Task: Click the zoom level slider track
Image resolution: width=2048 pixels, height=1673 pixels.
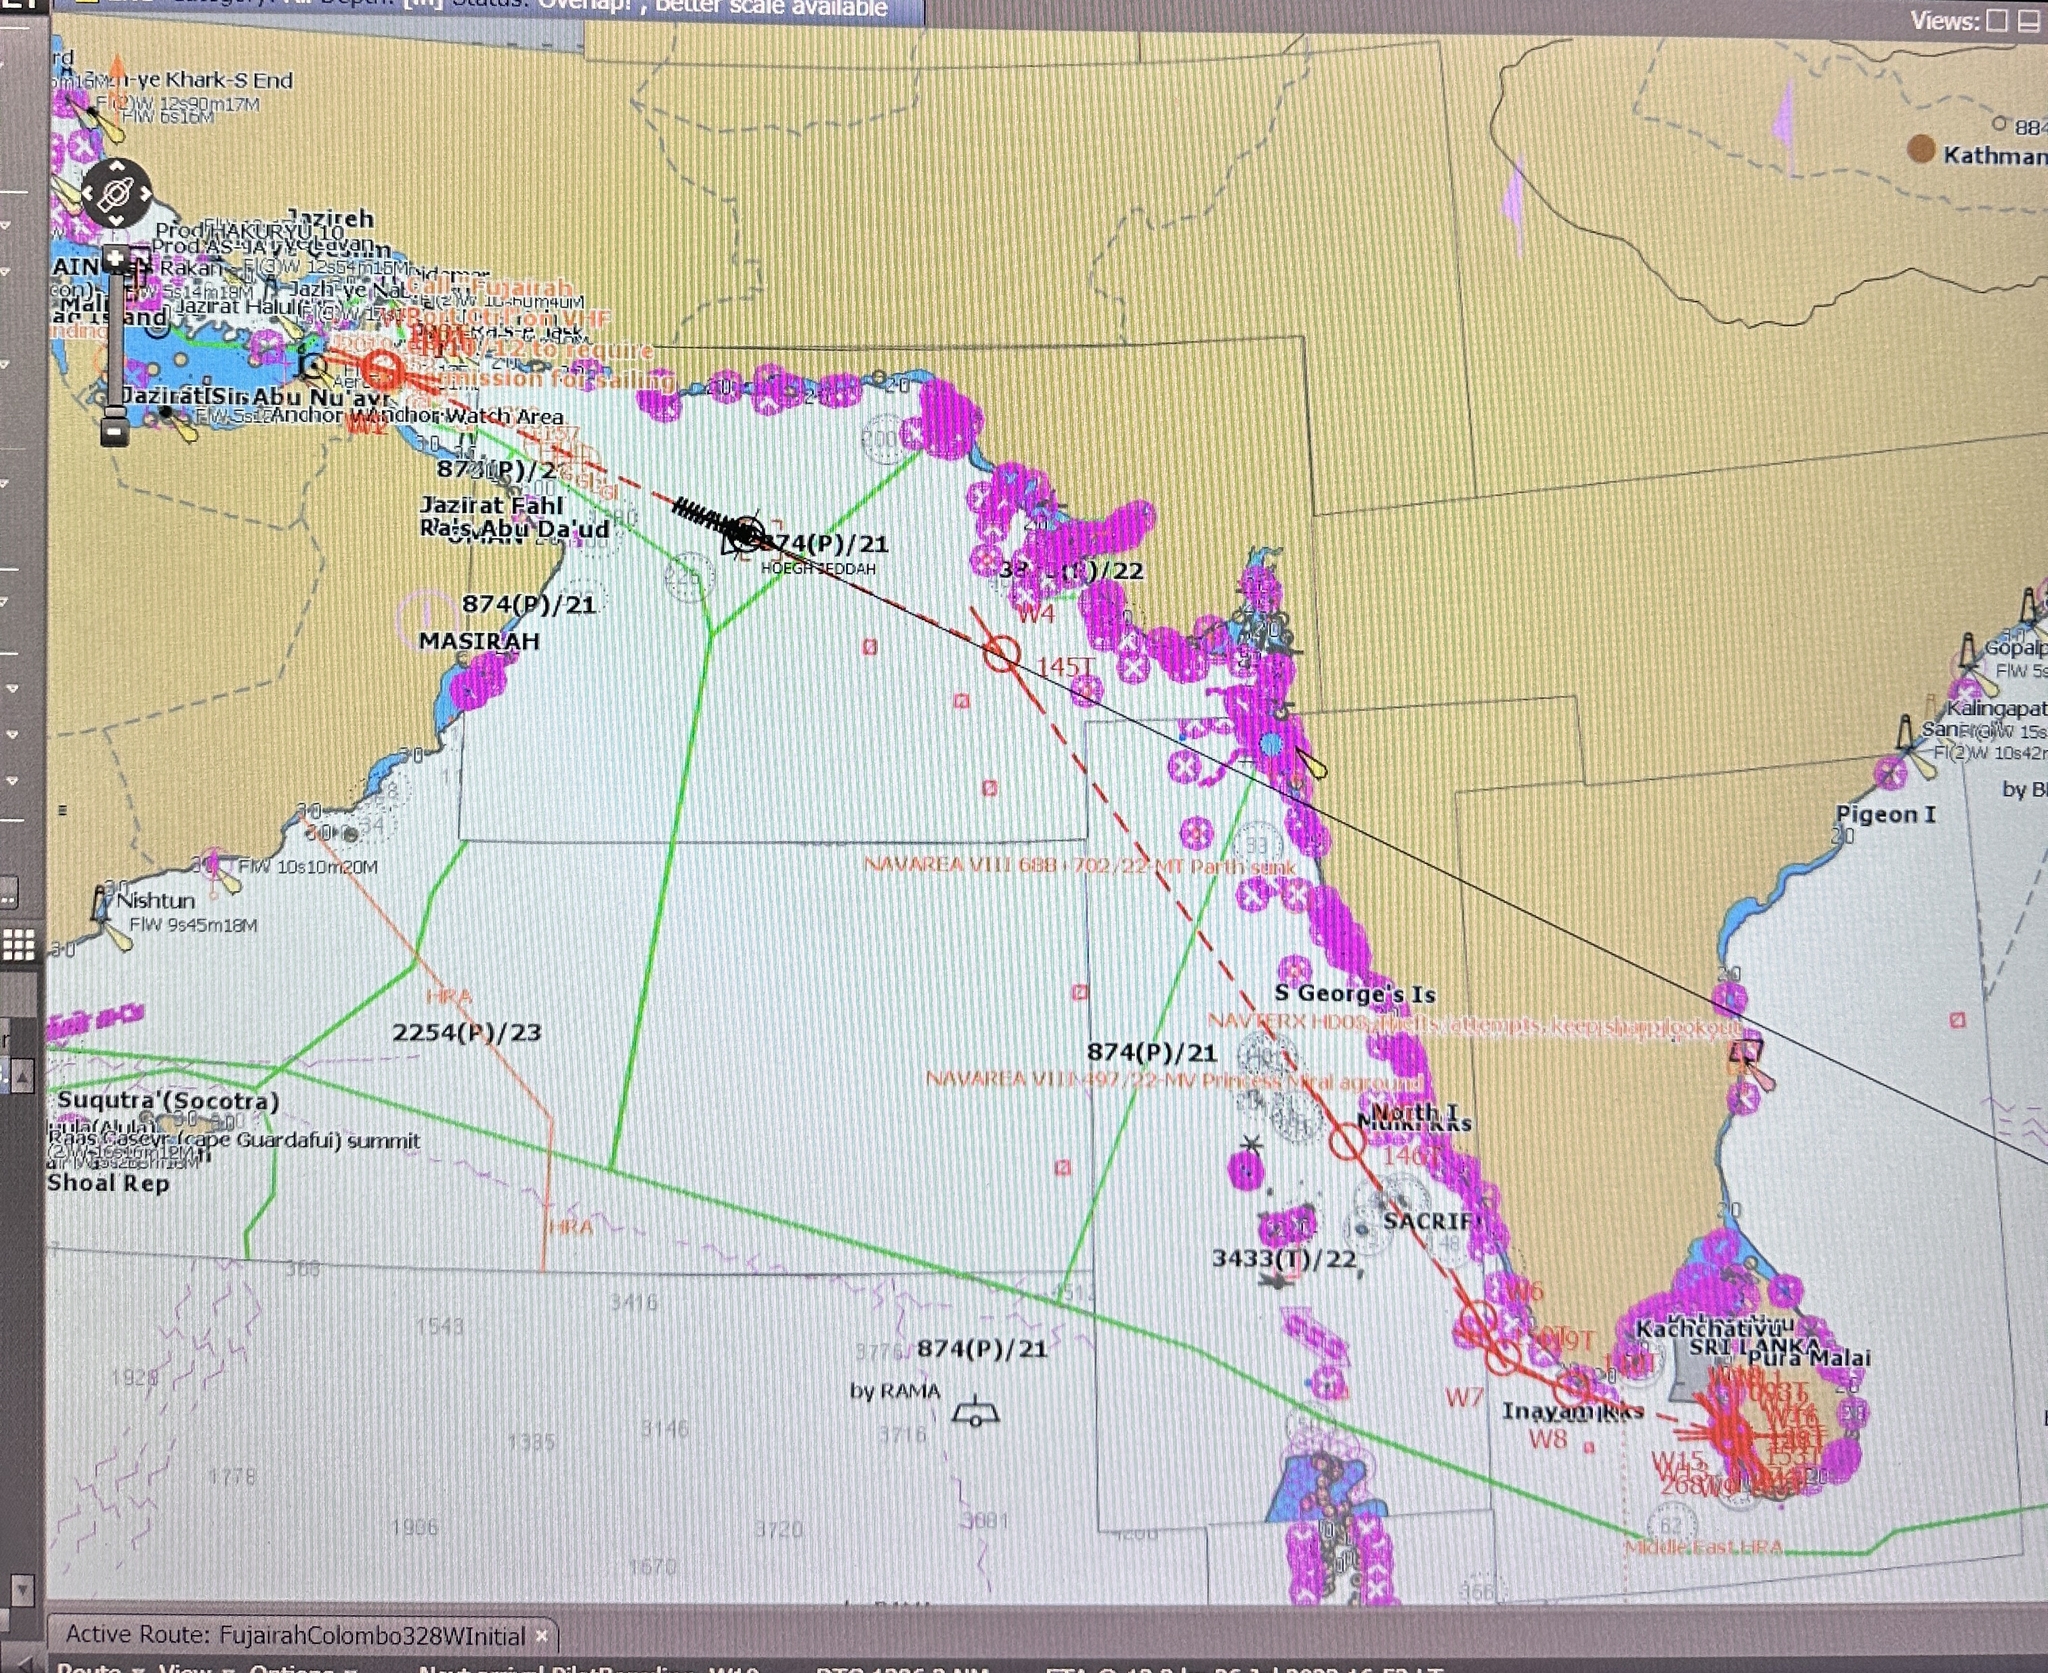Action: (115, 340)
